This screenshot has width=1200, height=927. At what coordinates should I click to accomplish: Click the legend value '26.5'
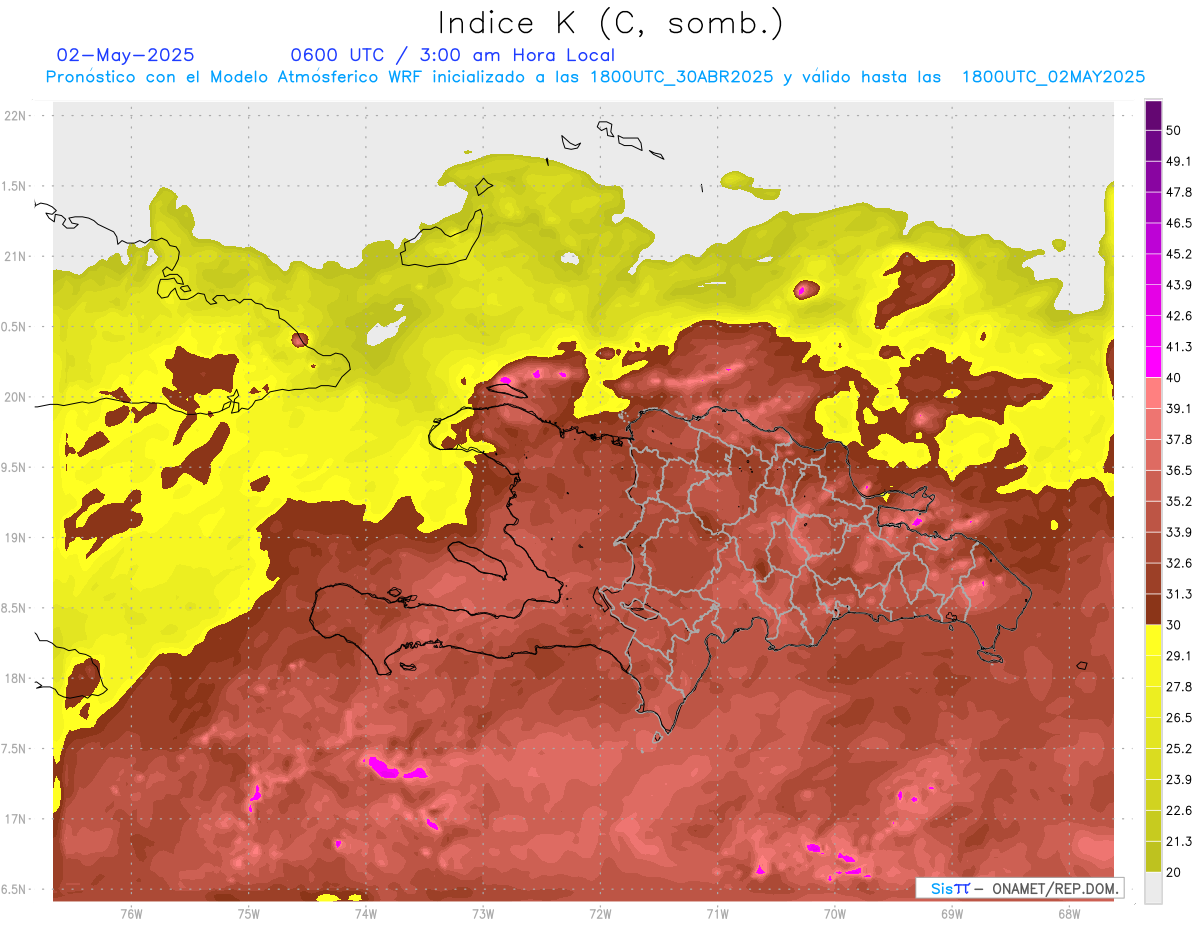click(x=1179, y=717)
